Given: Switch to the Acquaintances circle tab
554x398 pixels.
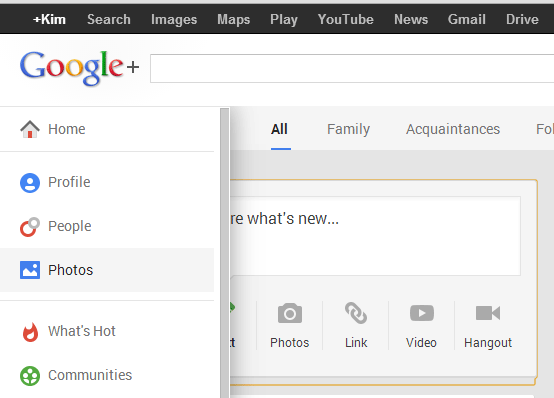Looking at the screenshot, I should coord(453,129).
